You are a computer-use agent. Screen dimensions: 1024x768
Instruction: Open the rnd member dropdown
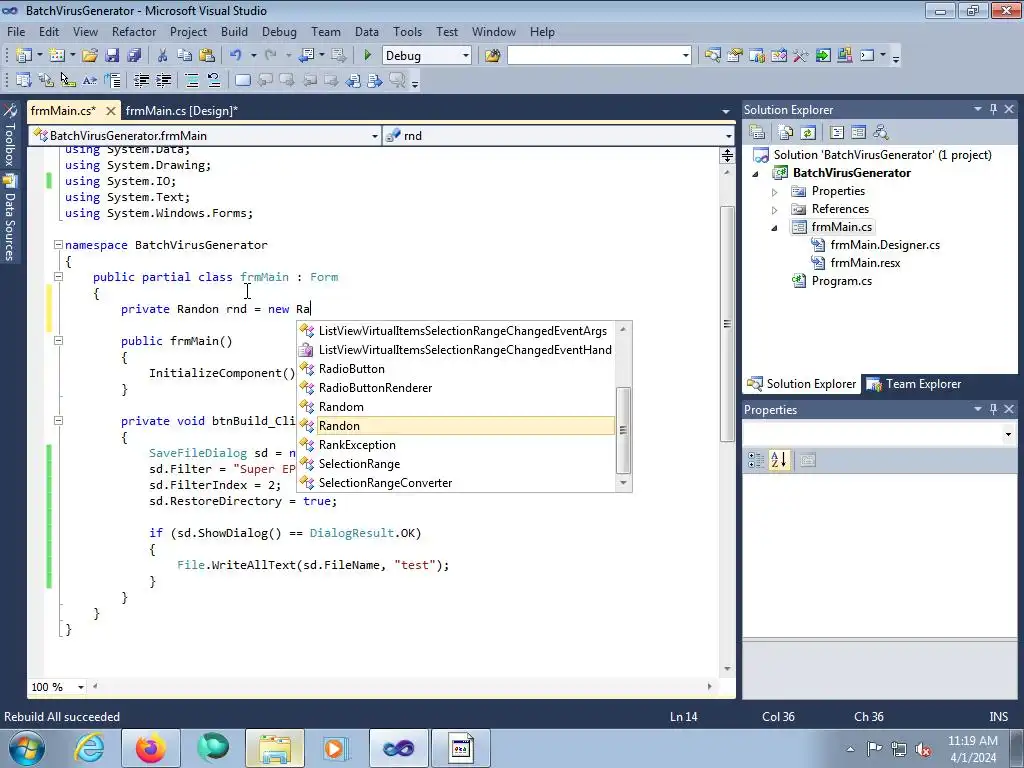point(728,136)
